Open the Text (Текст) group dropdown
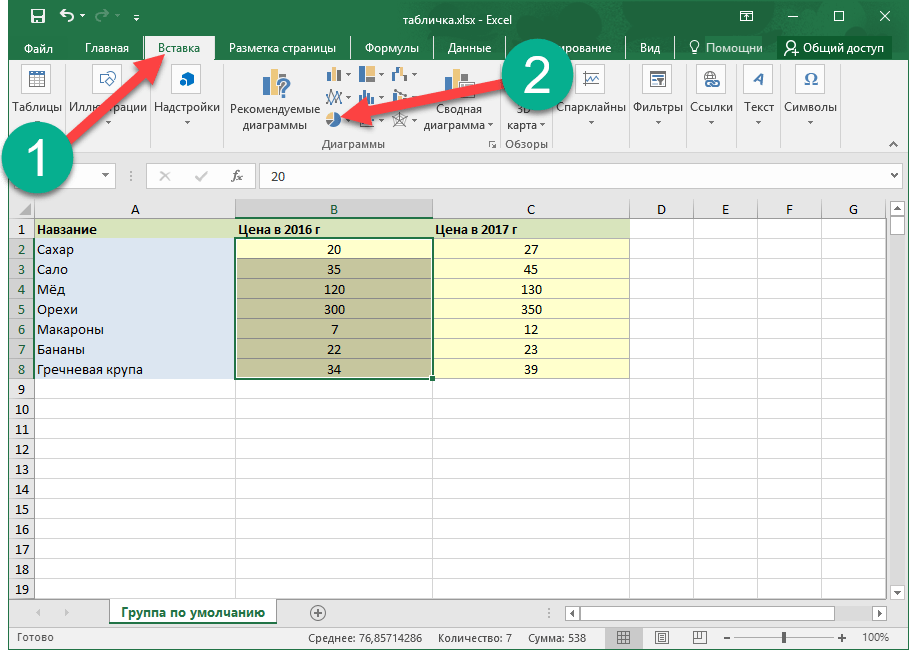This screenshot has height=650, width=909. tap(759, 123)
